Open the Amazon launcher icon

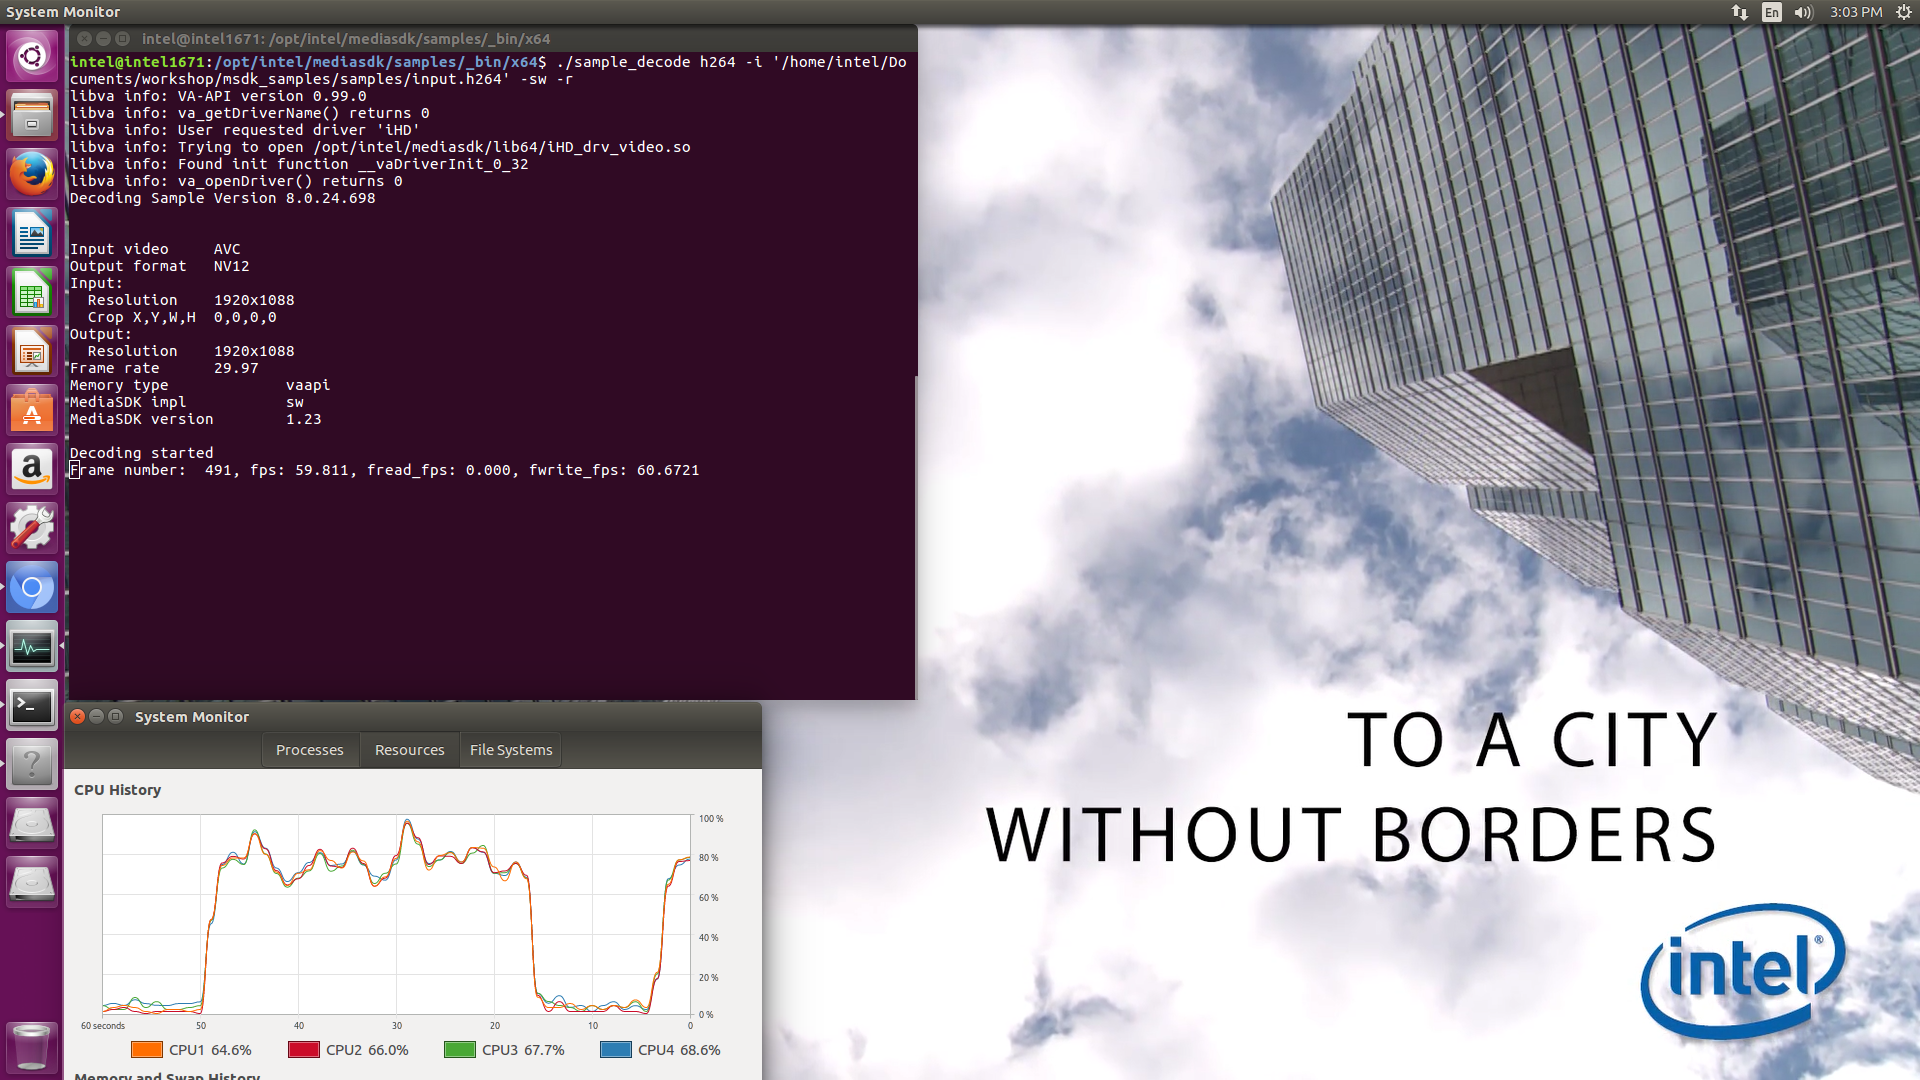[32, 470]
